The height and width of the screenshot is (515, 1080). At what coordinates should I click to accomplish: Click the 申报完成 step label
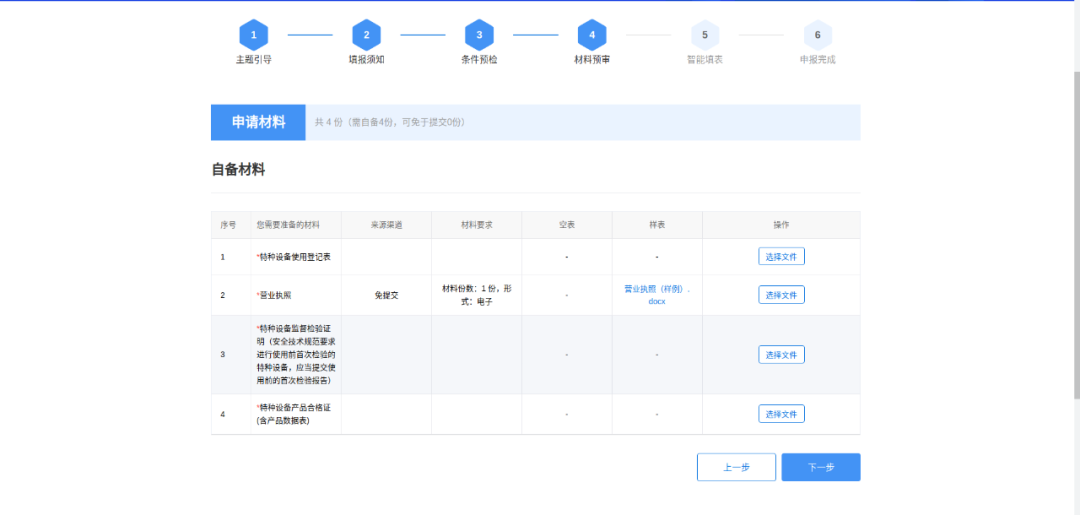pos(817,60)
